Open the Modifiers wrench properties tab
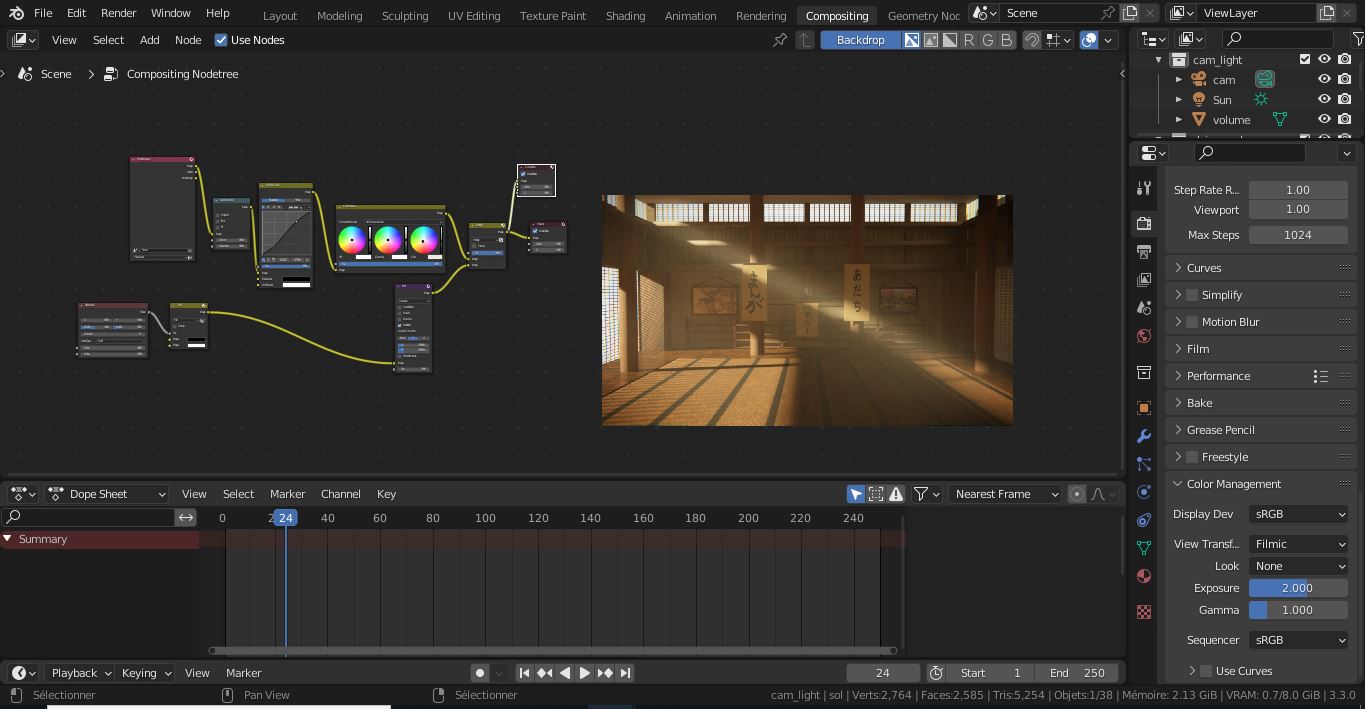1365x709 pixels. click(1144, 436)
